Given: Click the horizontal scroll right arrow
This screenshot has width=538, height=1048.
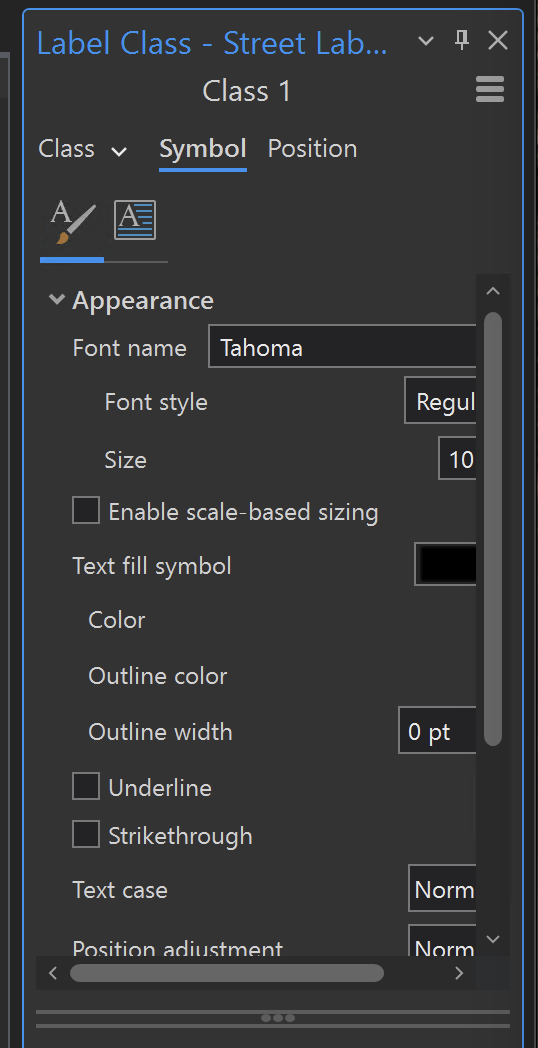Looking at the screenshot, I should point(459,973).
